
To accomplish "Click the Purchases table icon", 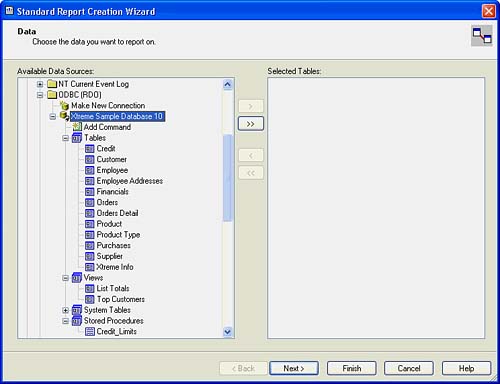I will point(90,246).
